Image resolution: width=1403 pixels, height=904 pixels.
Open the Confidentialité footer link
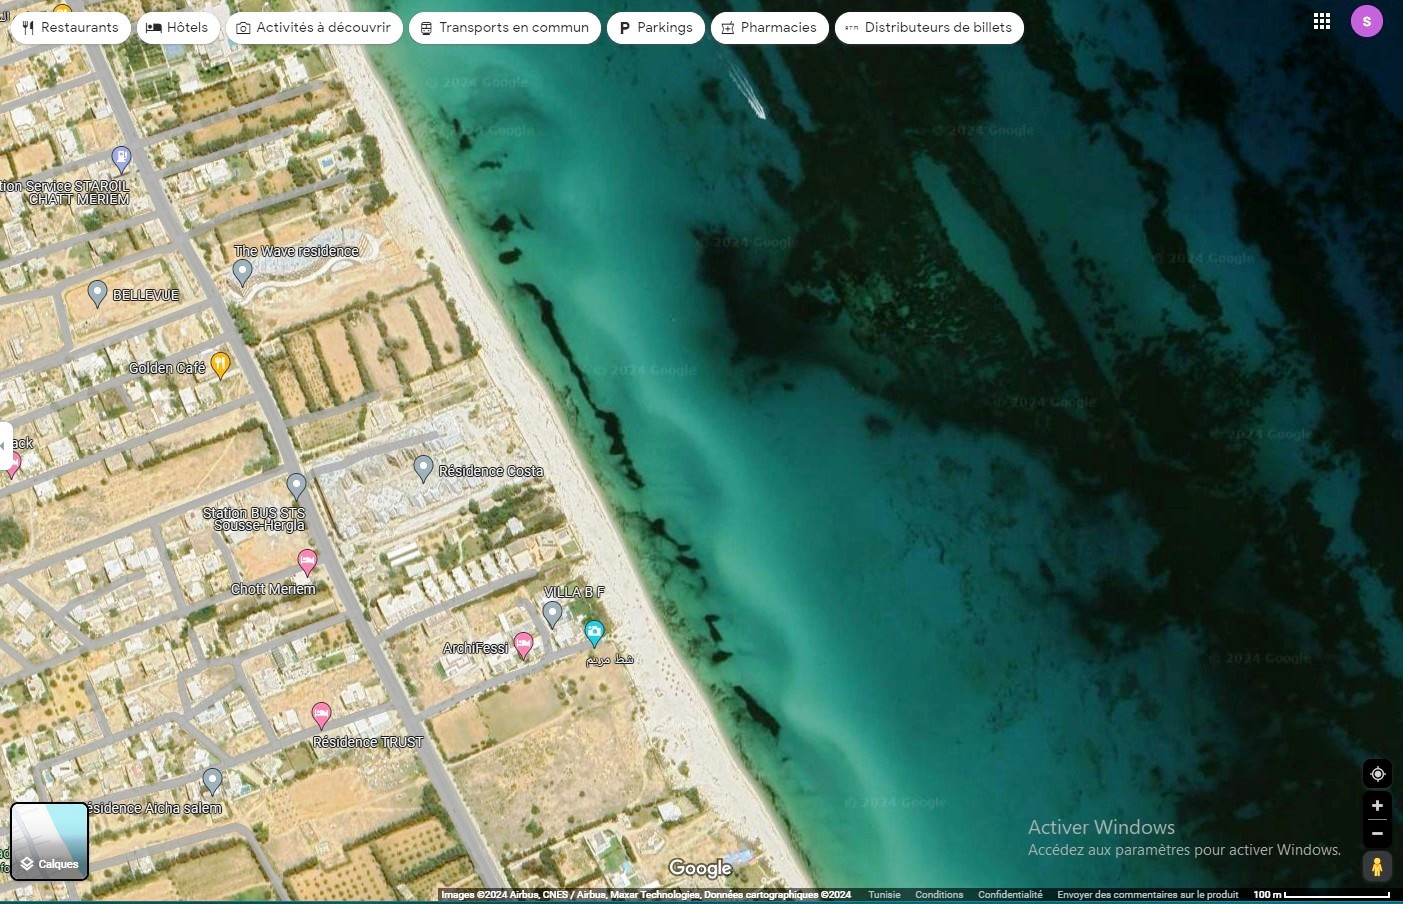click(x=1010, y=895)
